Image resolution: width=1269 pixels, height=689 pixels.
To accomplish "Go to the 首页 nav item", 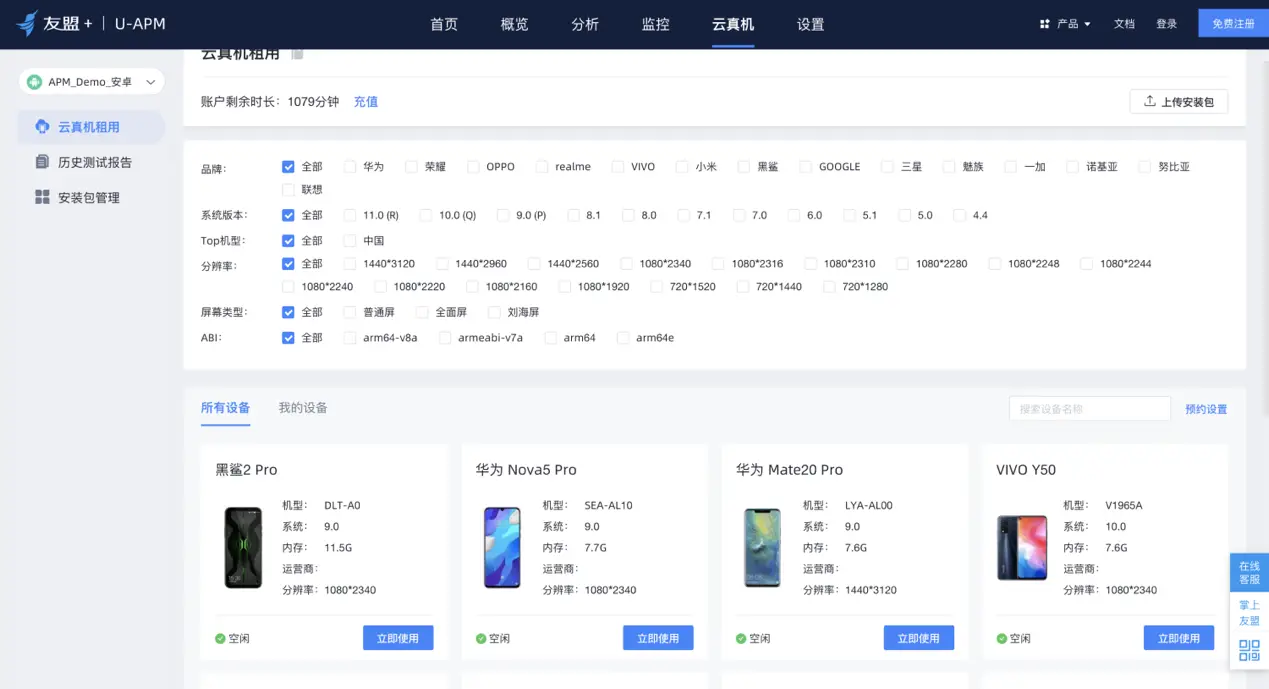I will pos(444,24).
